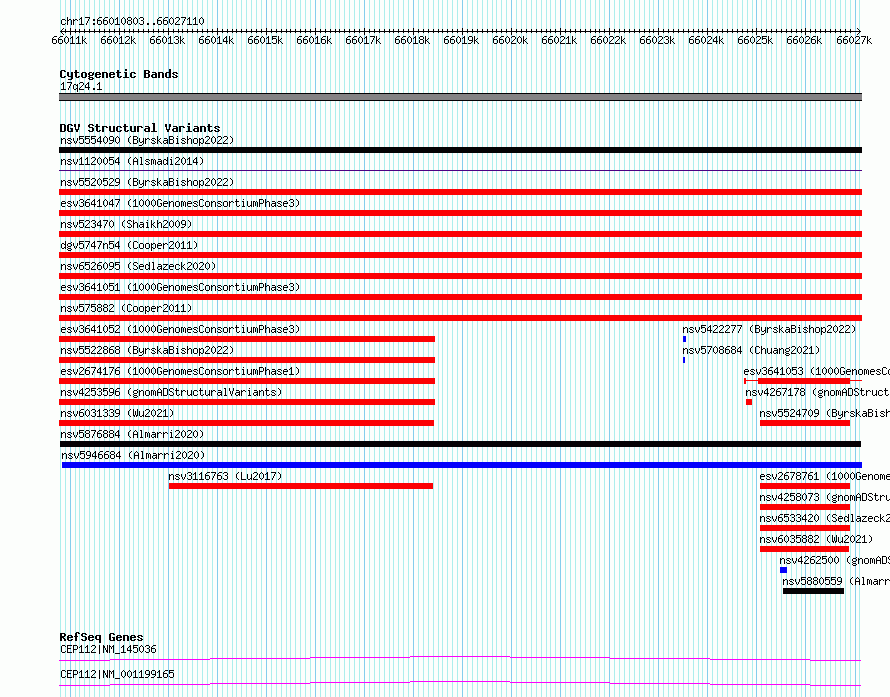This screenshot has width=890, height=697.
Task: Open nsv5422277 (ByrskaBishop2022) variant label
Action: (769, 329)
